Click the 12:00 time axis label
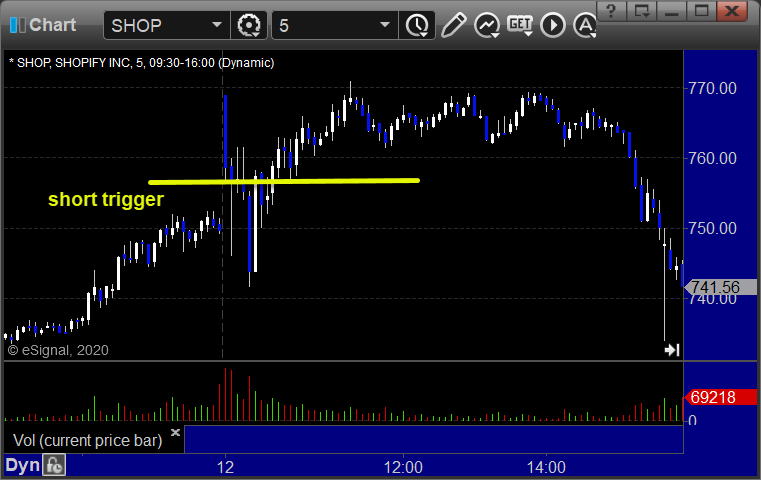 tap(403, 467)
